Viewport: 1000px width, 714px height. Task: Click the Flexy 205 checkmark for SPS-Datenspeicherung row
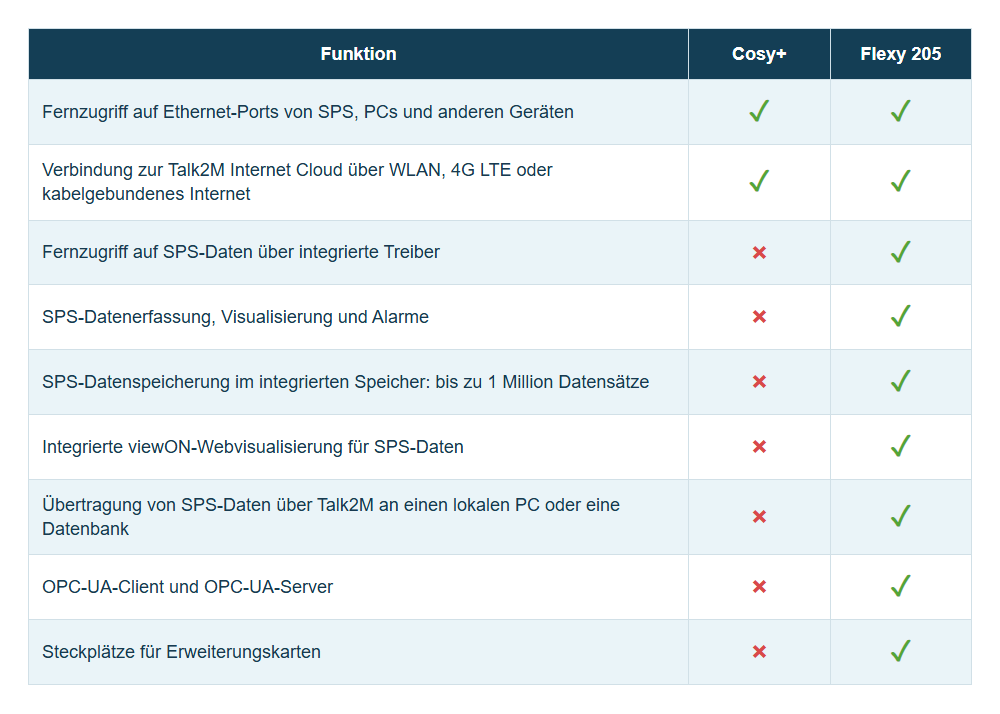coord(901,381)
